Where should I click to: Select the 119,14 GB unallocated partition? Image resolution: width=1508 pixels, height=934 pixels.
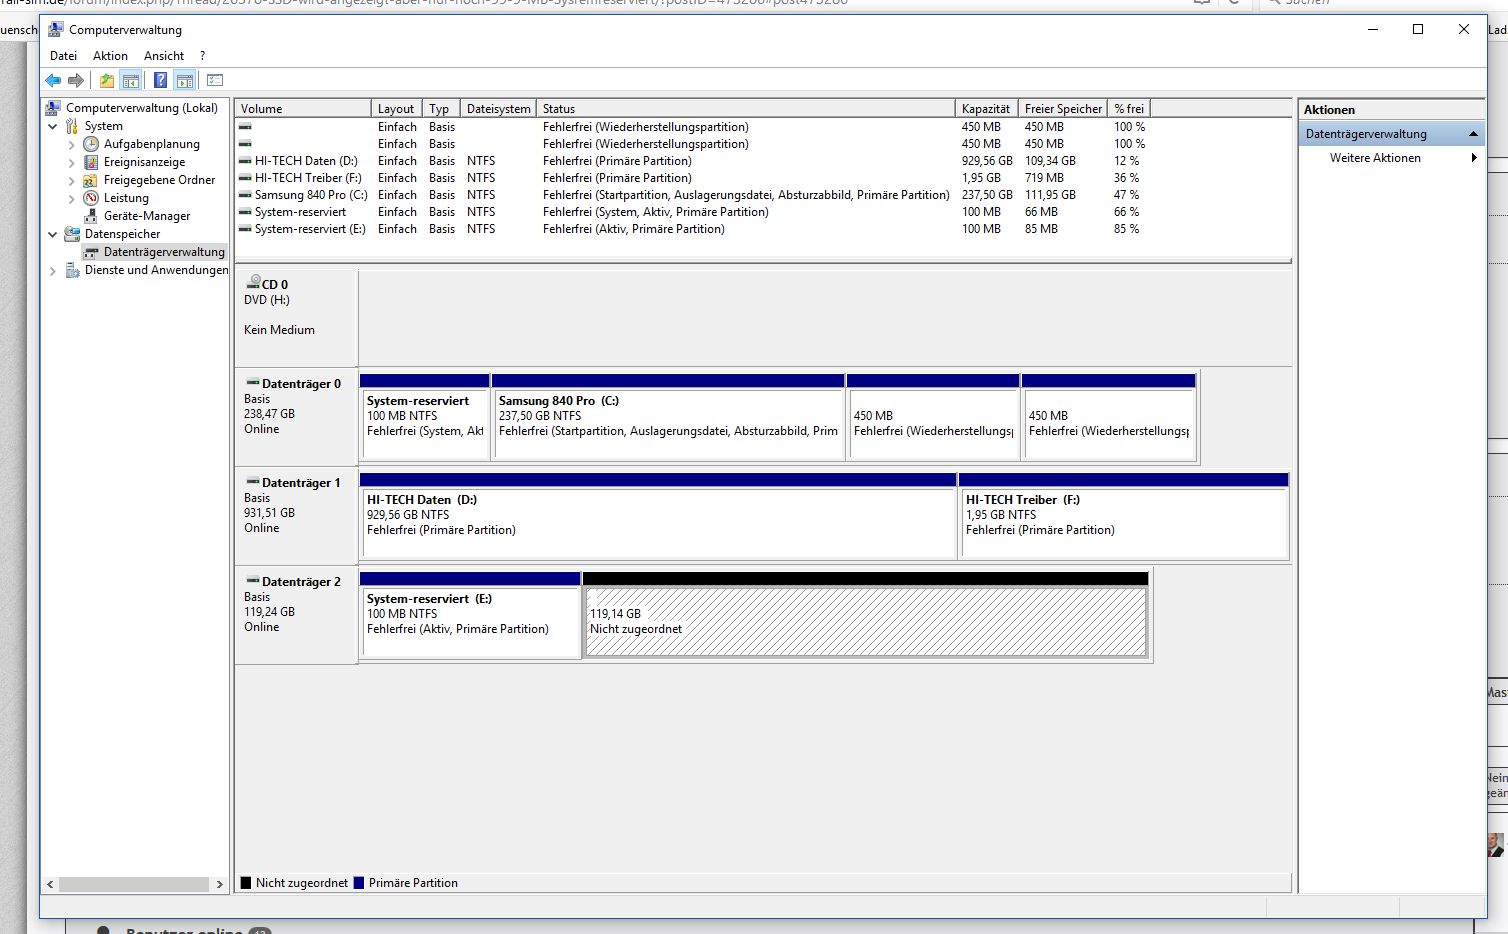[x=865, y=621]
